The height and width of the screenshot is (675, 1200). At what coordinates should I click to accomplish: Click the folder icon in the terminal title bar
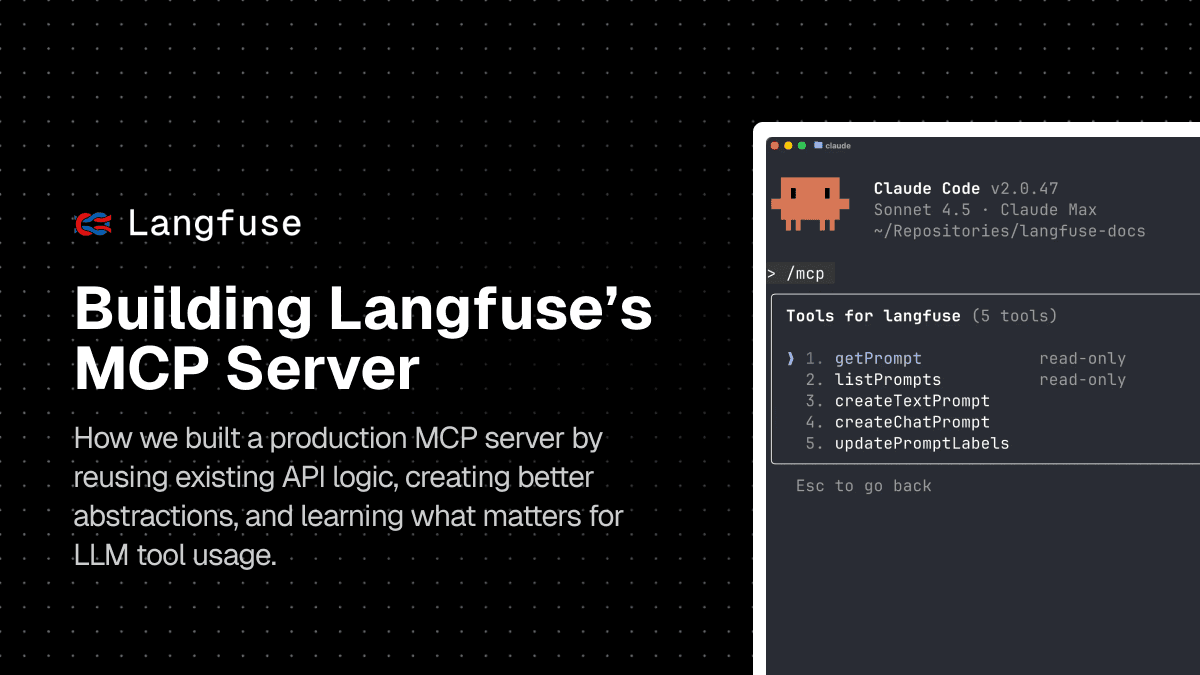(x=815, y=144)
